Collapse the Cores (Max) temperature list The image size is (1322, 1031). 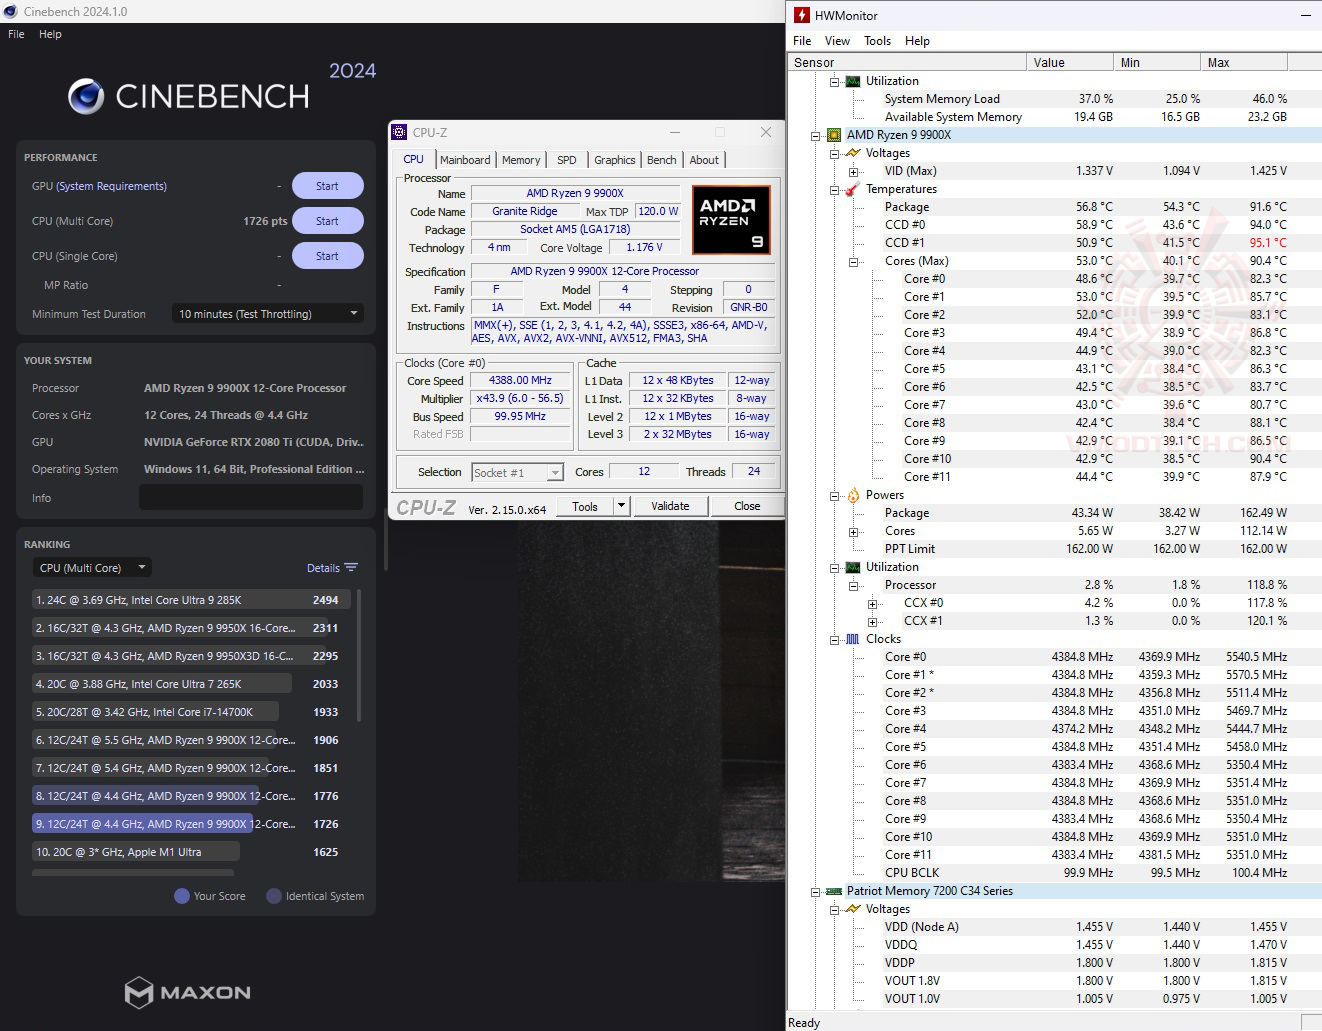pos(854,261)
